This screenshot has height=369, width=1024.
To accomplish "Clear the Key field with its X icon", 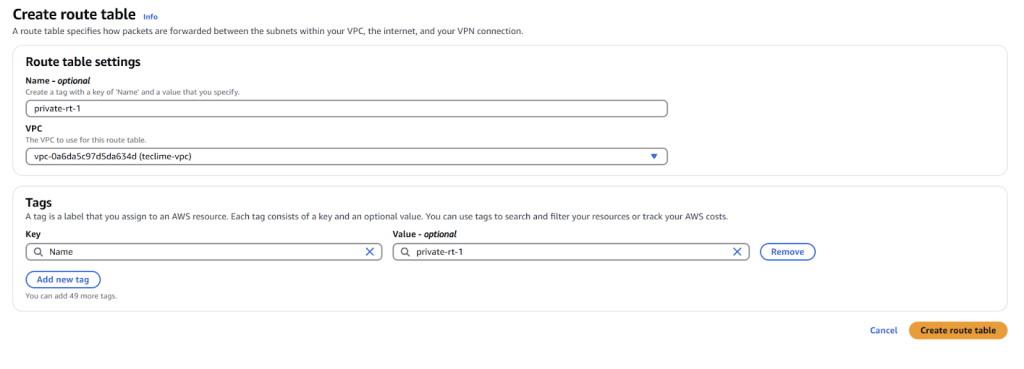I will [370, 251].
